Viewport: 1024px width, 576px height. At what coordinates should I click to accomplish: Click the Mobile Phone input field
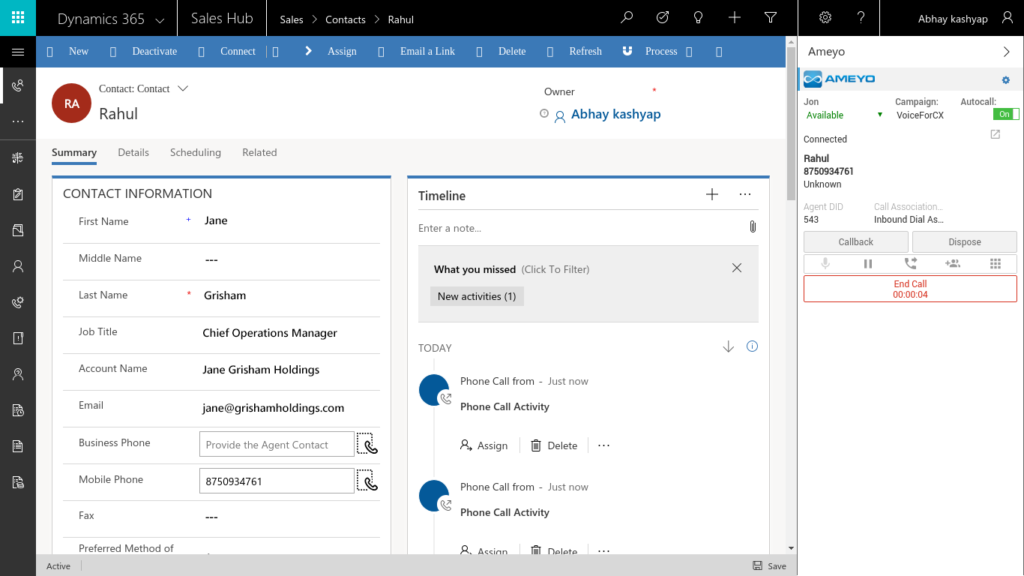coord(277,481)
